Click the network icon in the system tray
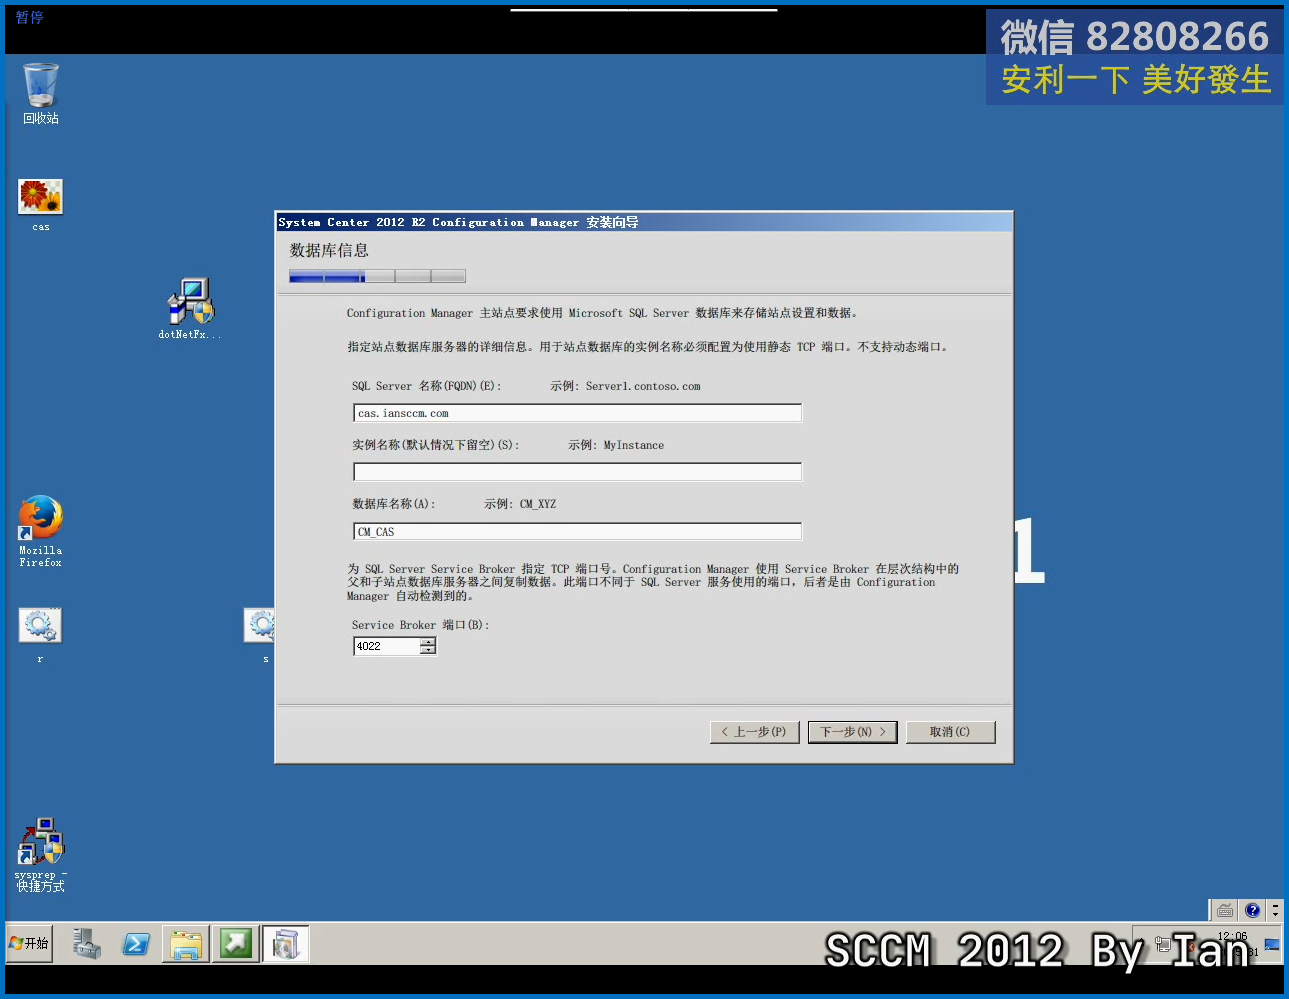Image resolution: width=1289 pixels, height=999 pixels. pos(1163,943)
